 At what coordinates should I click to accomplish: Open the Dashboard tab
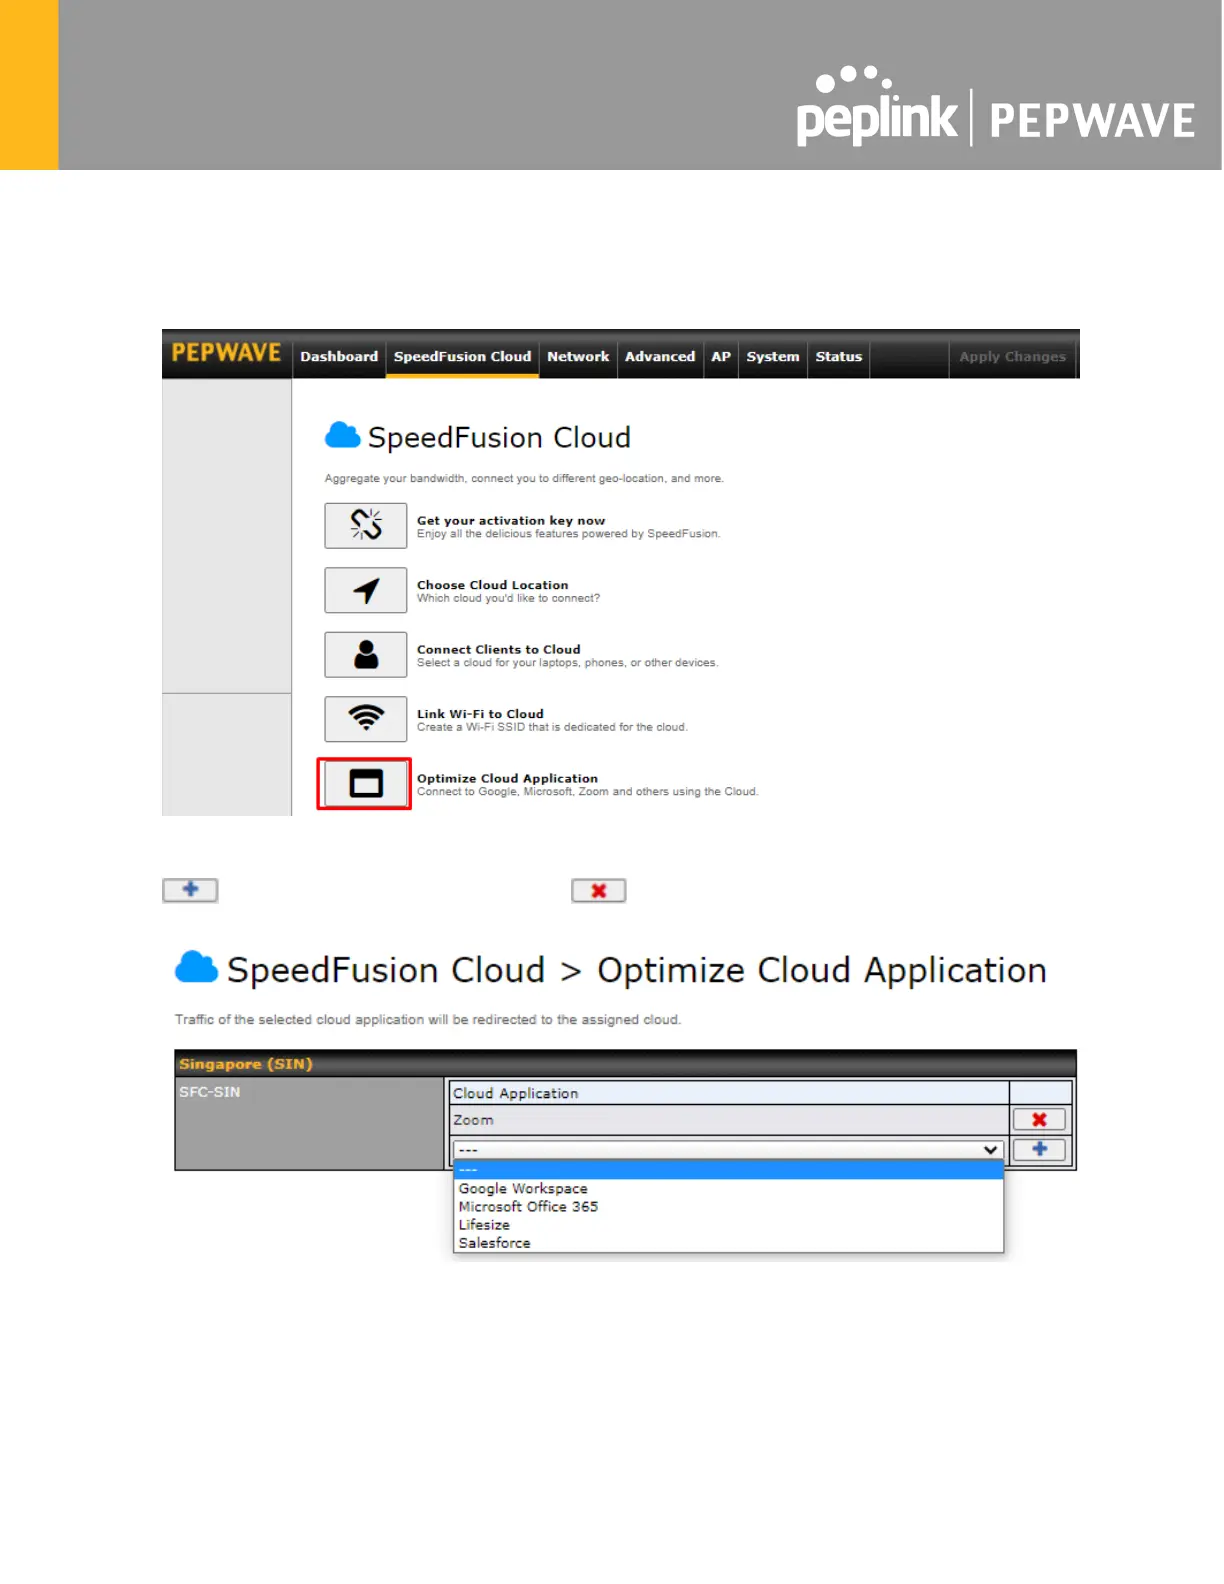coord(339,356)
